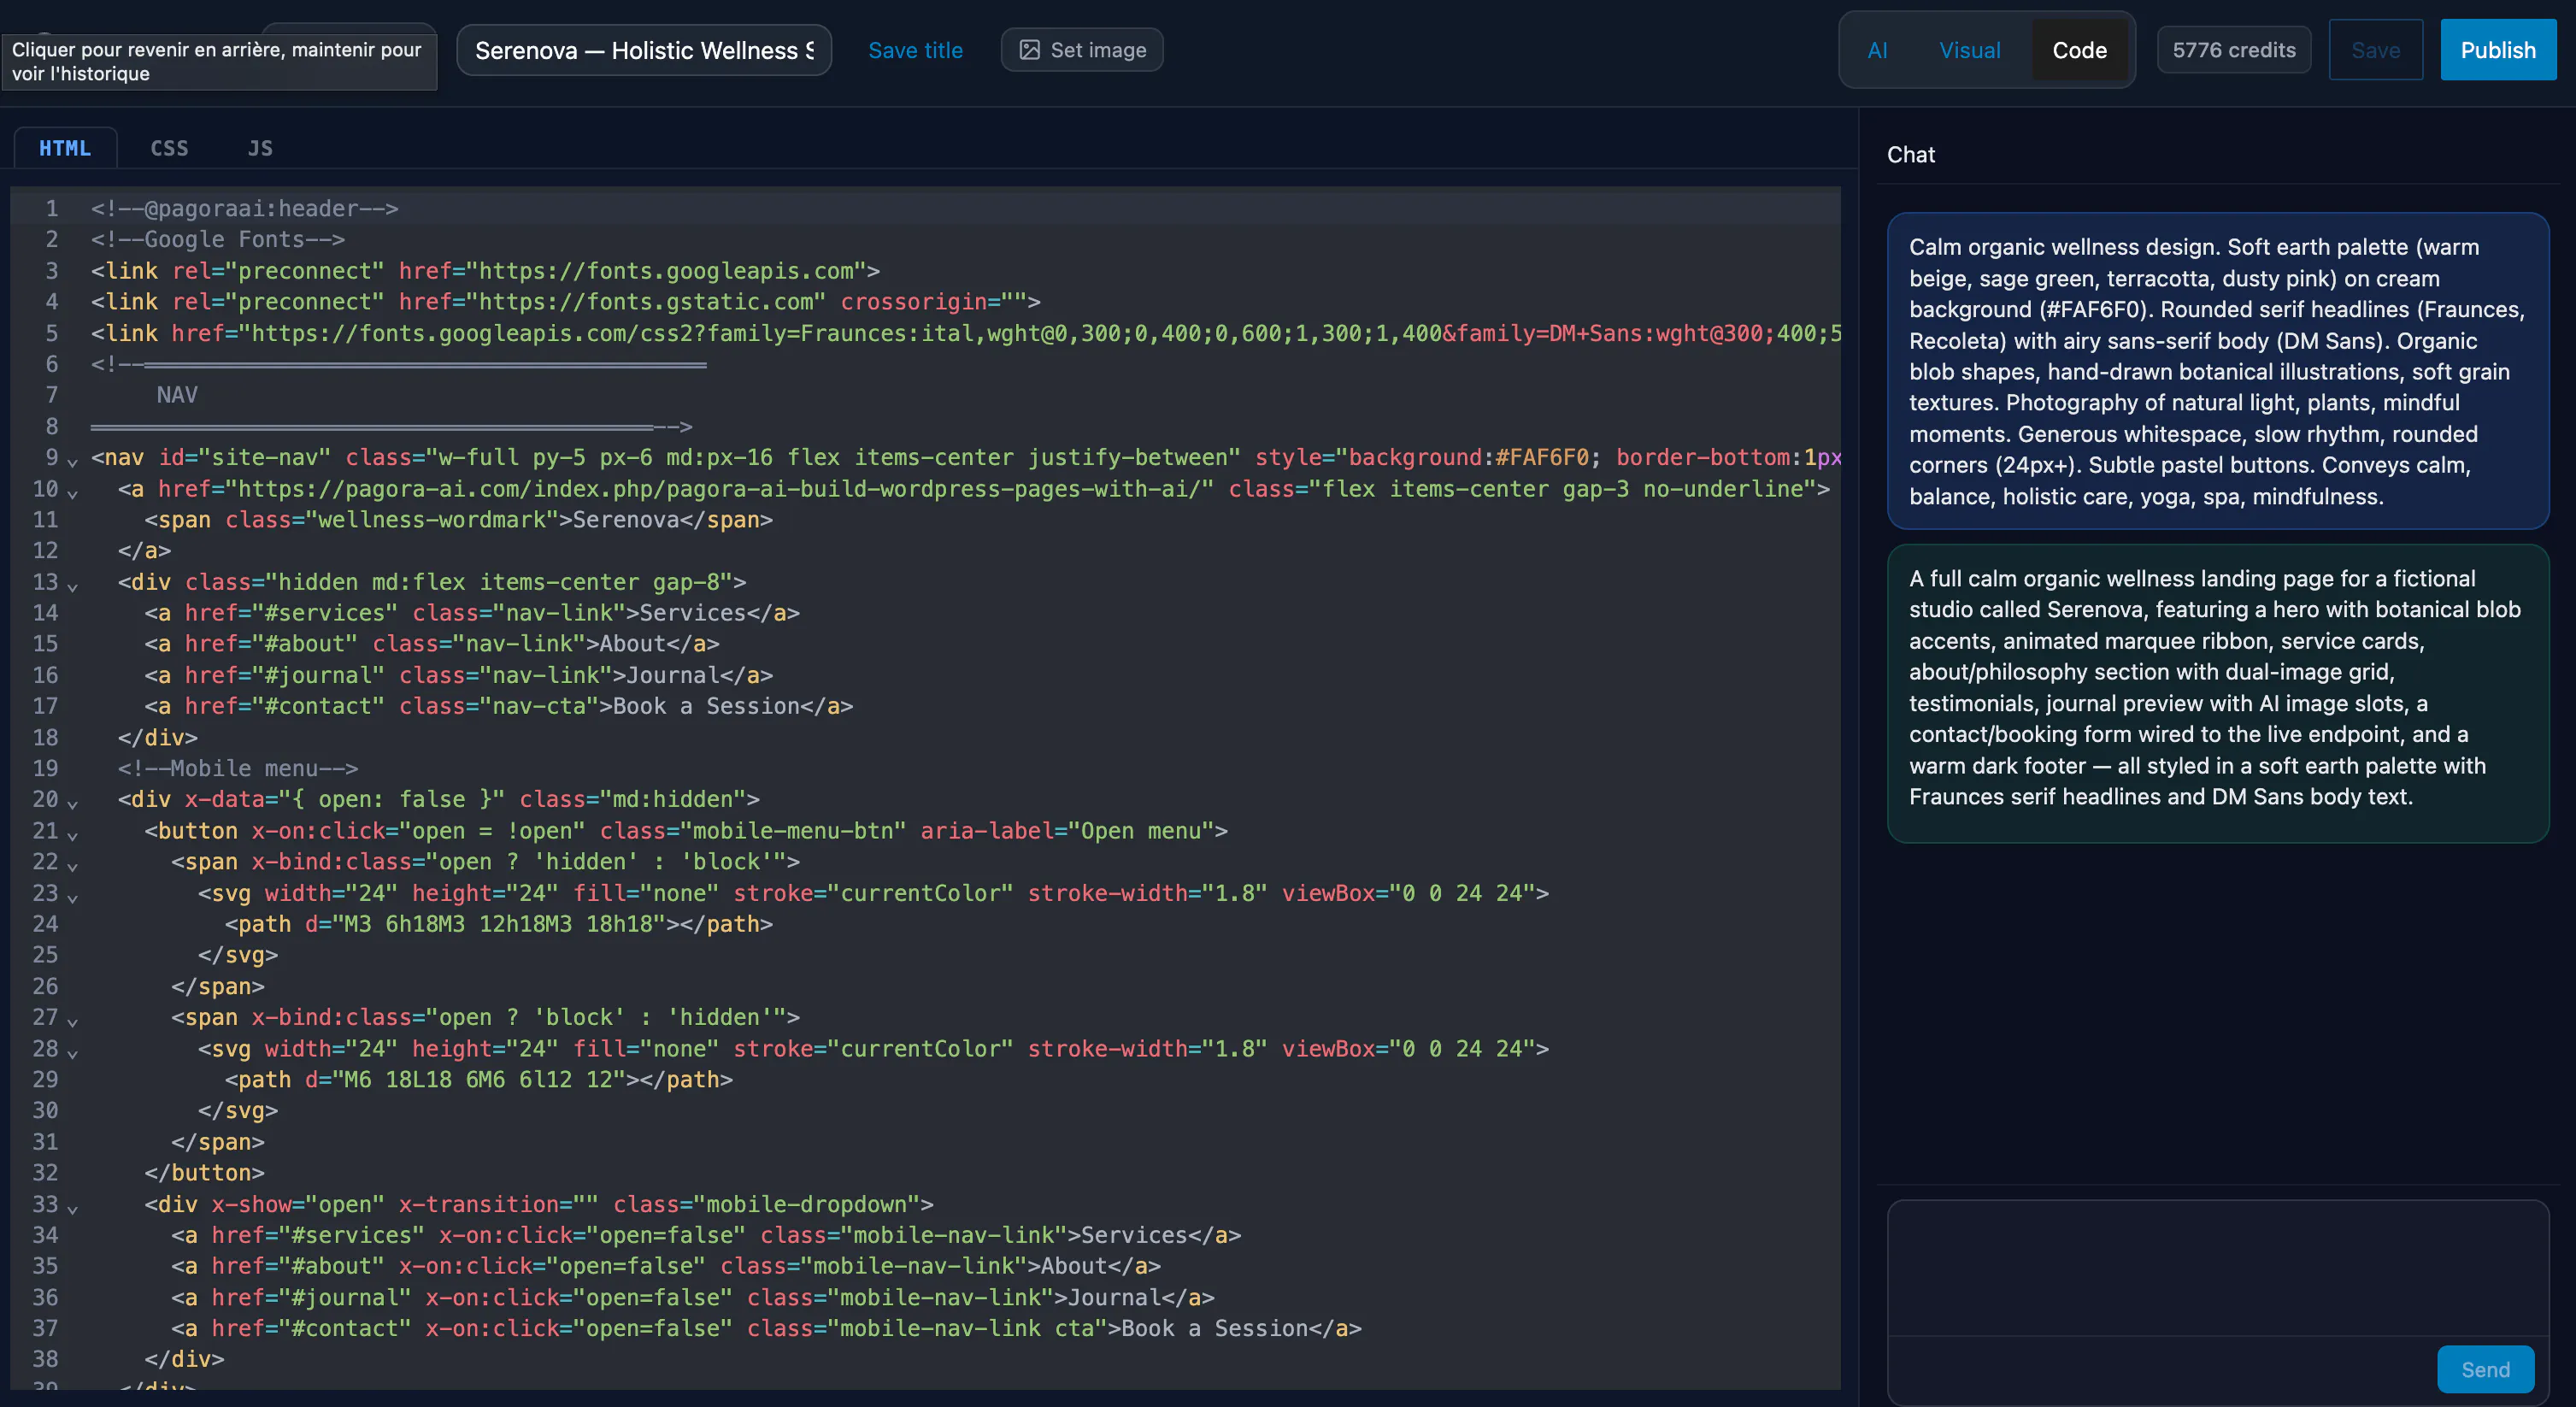Click the "@pagoraai:header" comment on line 1
The image size is (2576, 1407).
245,208
